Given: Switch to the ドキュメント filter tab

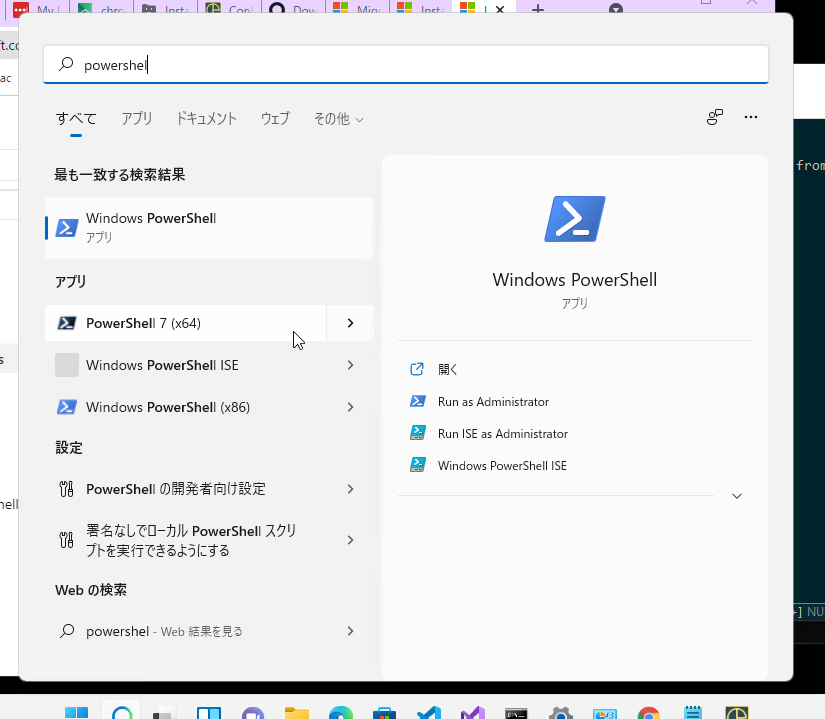Looking at the screenshot, I should 206,118.
